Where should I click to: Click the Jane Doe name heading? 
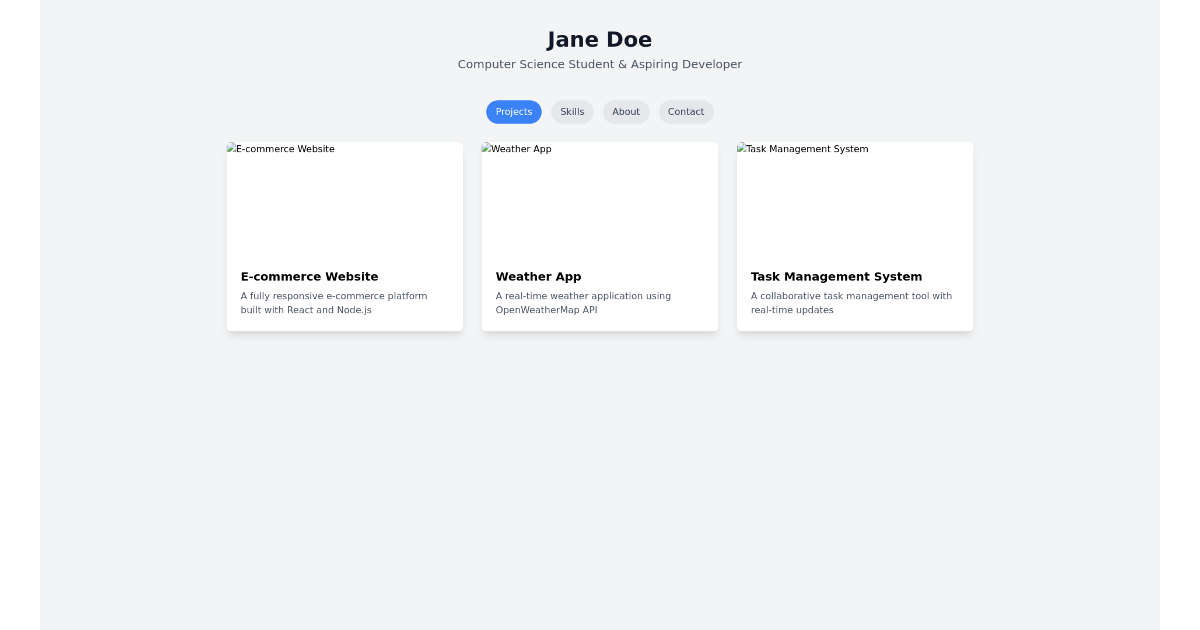[x=599, y=40]
